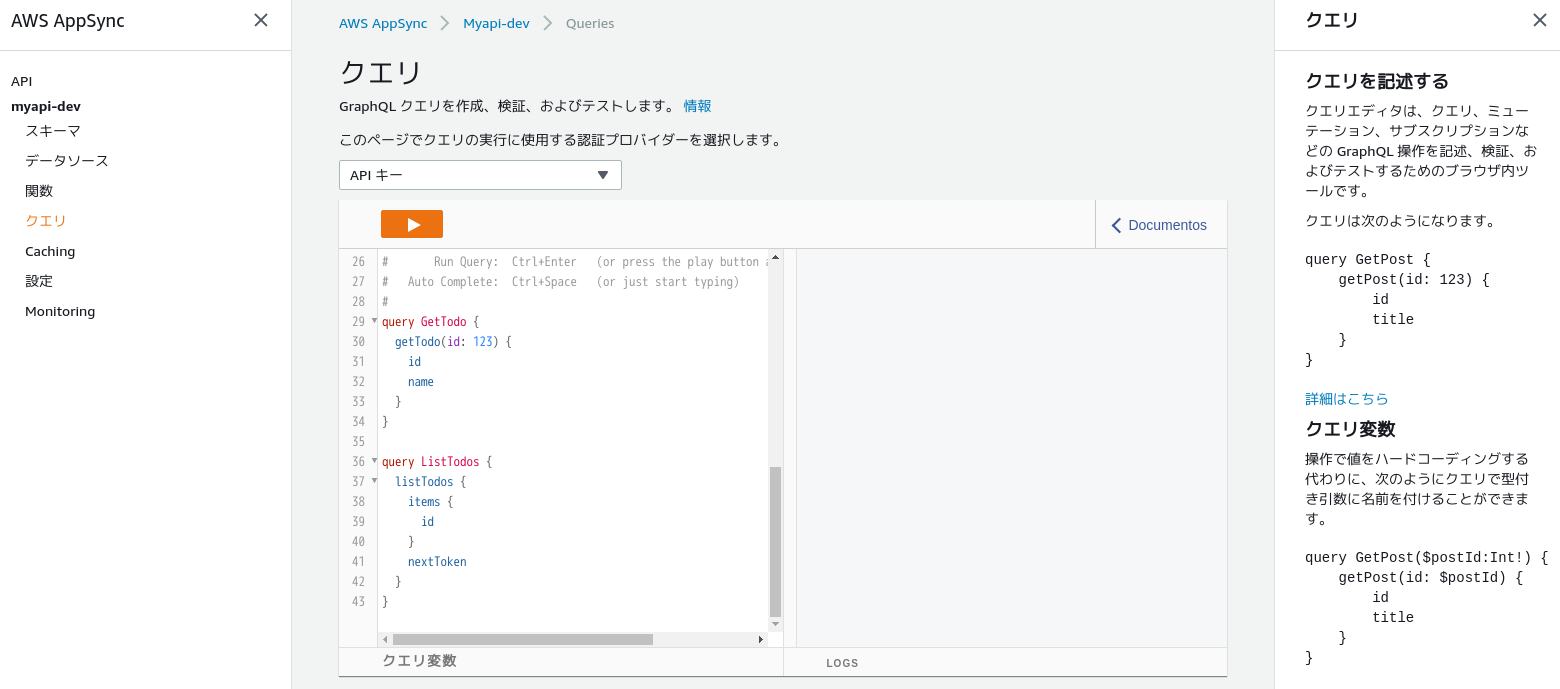
Task: Open スキーマ in the sidebar
Action: [x=53, y=131]
